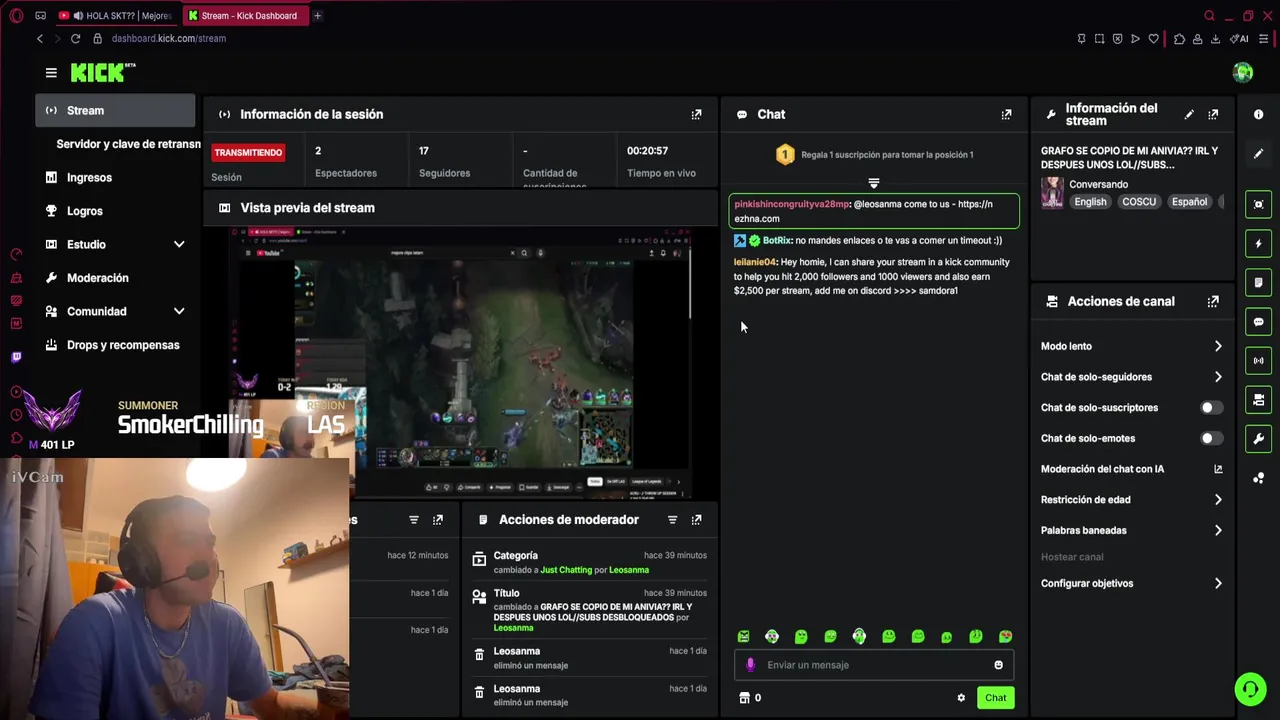Click the chat bubble icon in right toolbar
The image size is (1280, 720).
pos(1258,322)
